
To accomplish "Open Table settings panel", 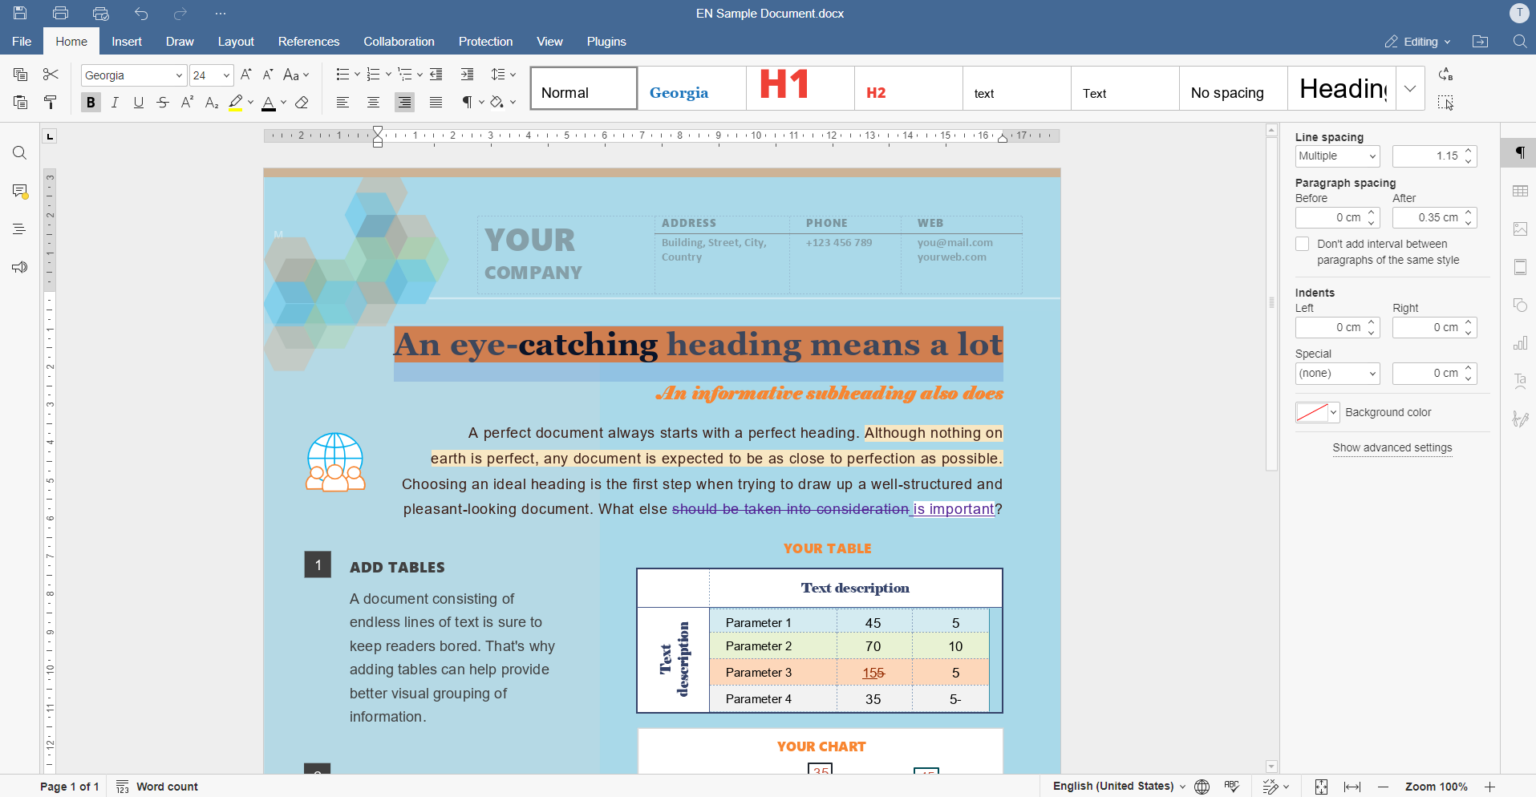I will point(1519,191).
